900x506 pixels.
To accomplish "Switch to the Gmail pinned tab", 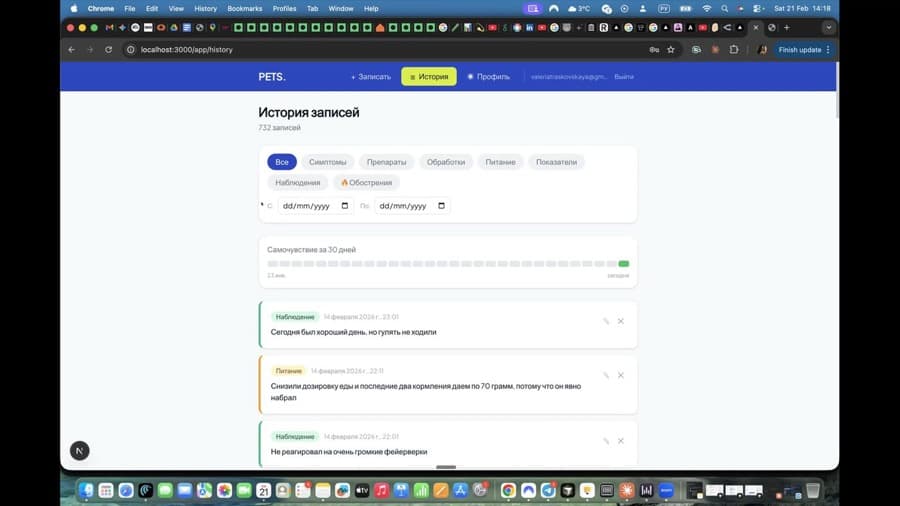I will [109, 28].
